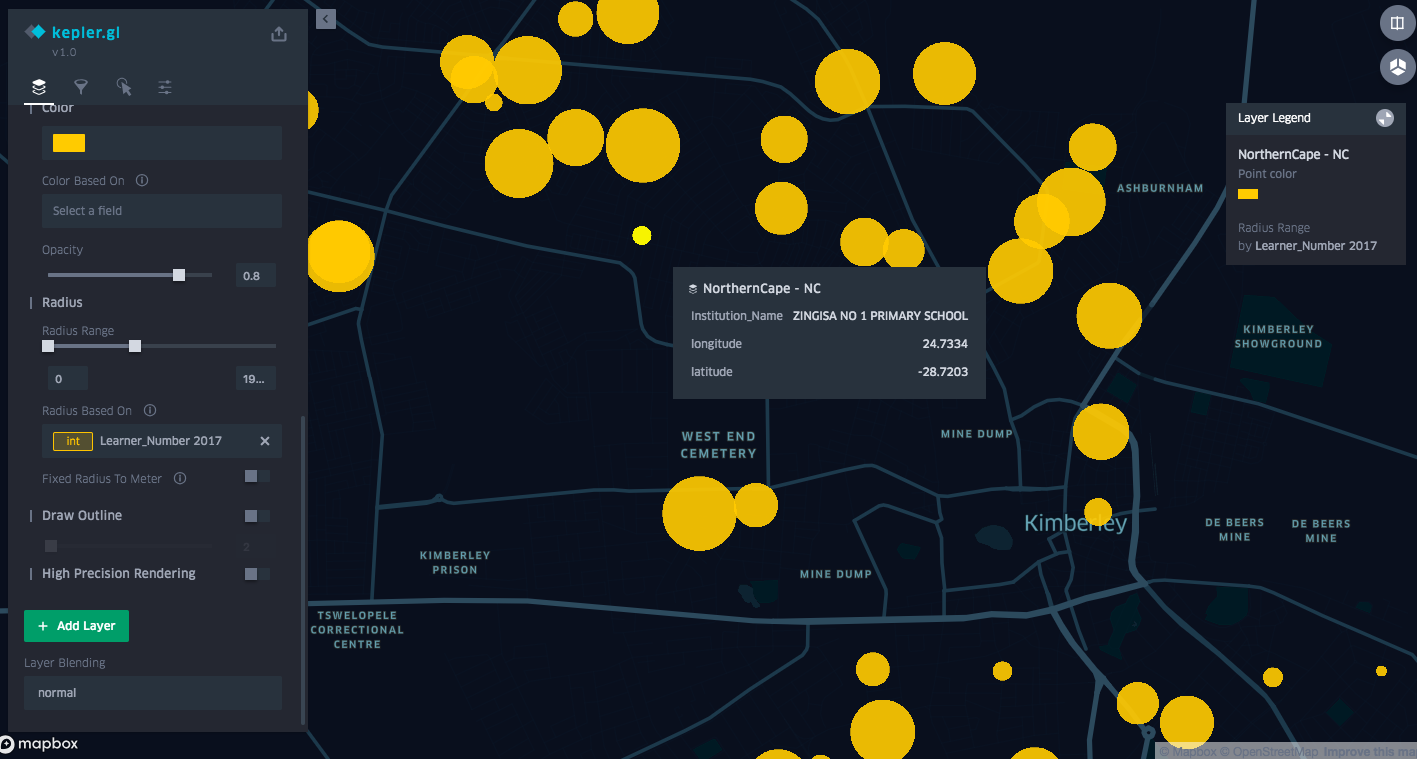The image size is (1417, 759).
Task: Click the Kimberley city label
Action: point(1075,523)
